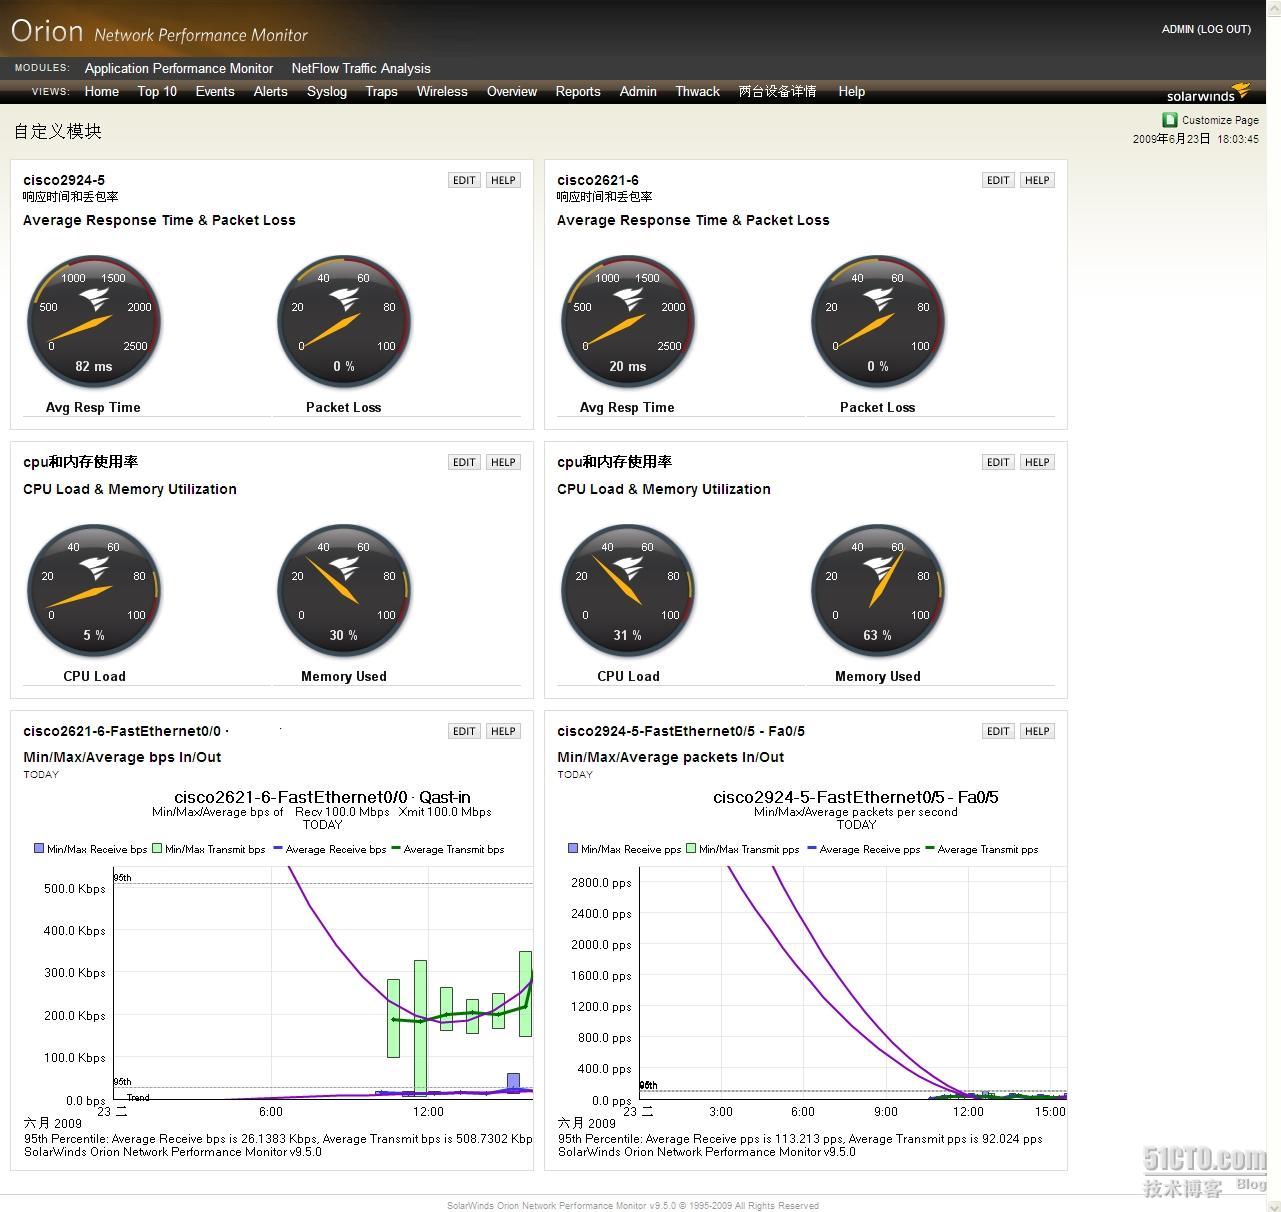Click the 63 % Memory Used gauge

pos(878,590)
